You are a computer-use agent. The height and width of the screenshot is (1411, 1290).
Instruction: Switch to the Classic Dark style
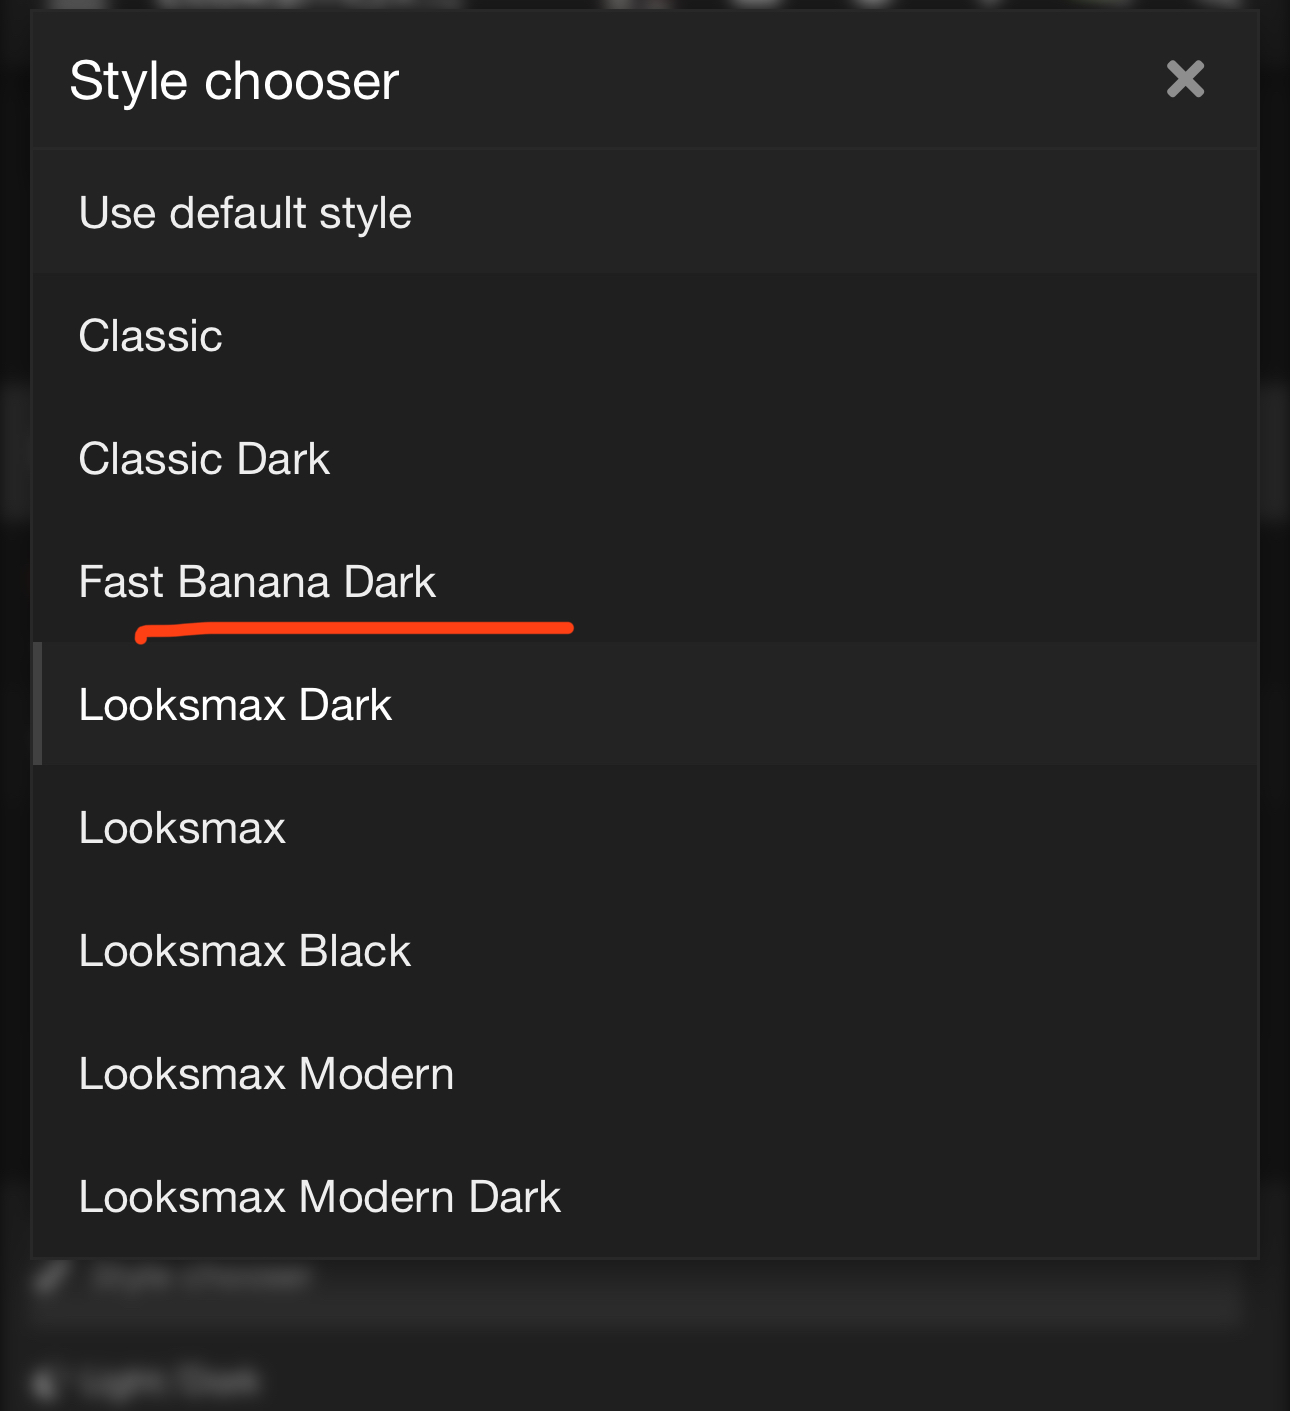[204, 459]
